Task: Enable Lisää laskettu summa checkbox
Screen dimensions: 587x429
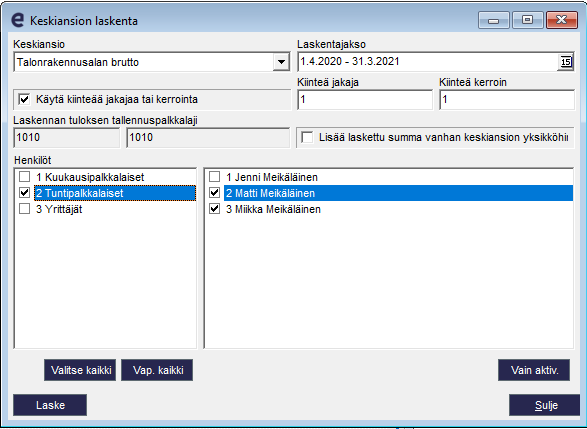Action: point(307,137)
